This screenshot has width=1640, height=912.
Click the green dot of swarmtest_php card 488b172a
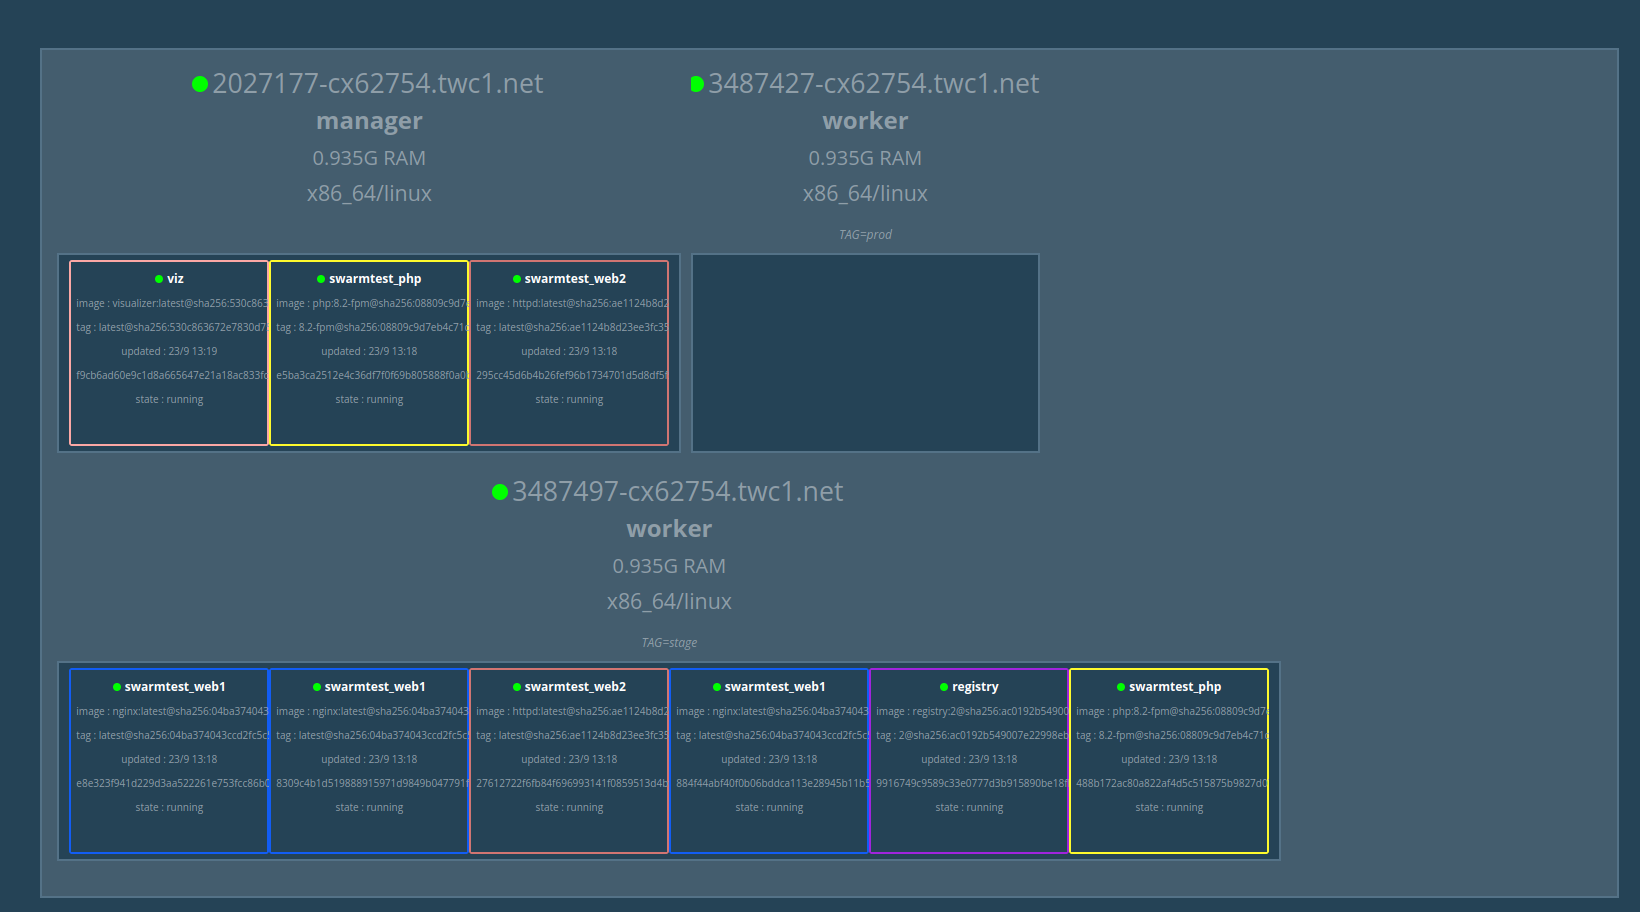tap(1121, 687)
